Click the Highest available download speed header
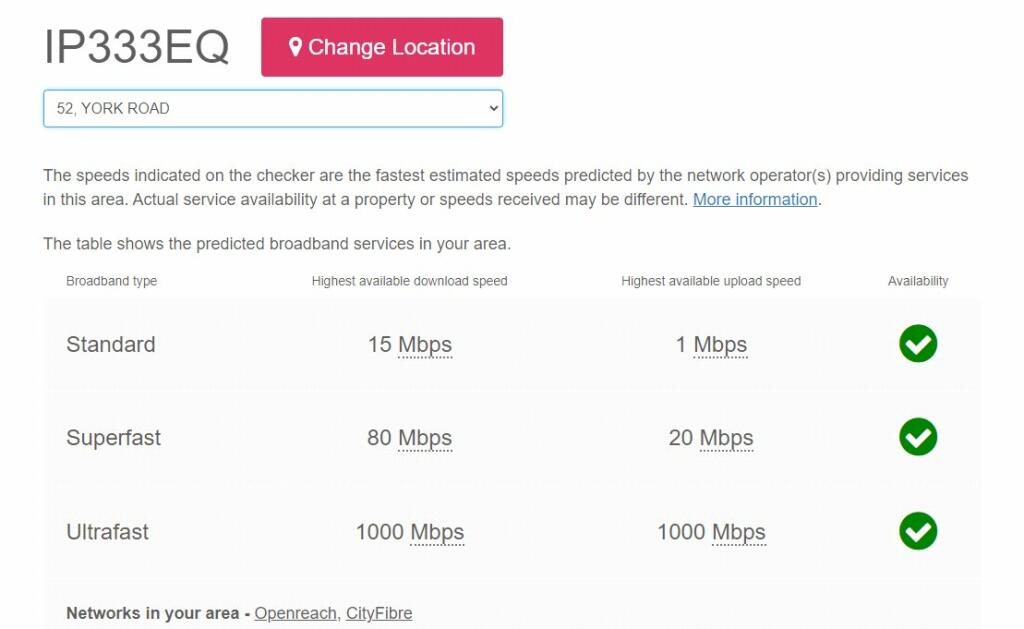Screen dimensions: 1024x629 click(409, 281)
